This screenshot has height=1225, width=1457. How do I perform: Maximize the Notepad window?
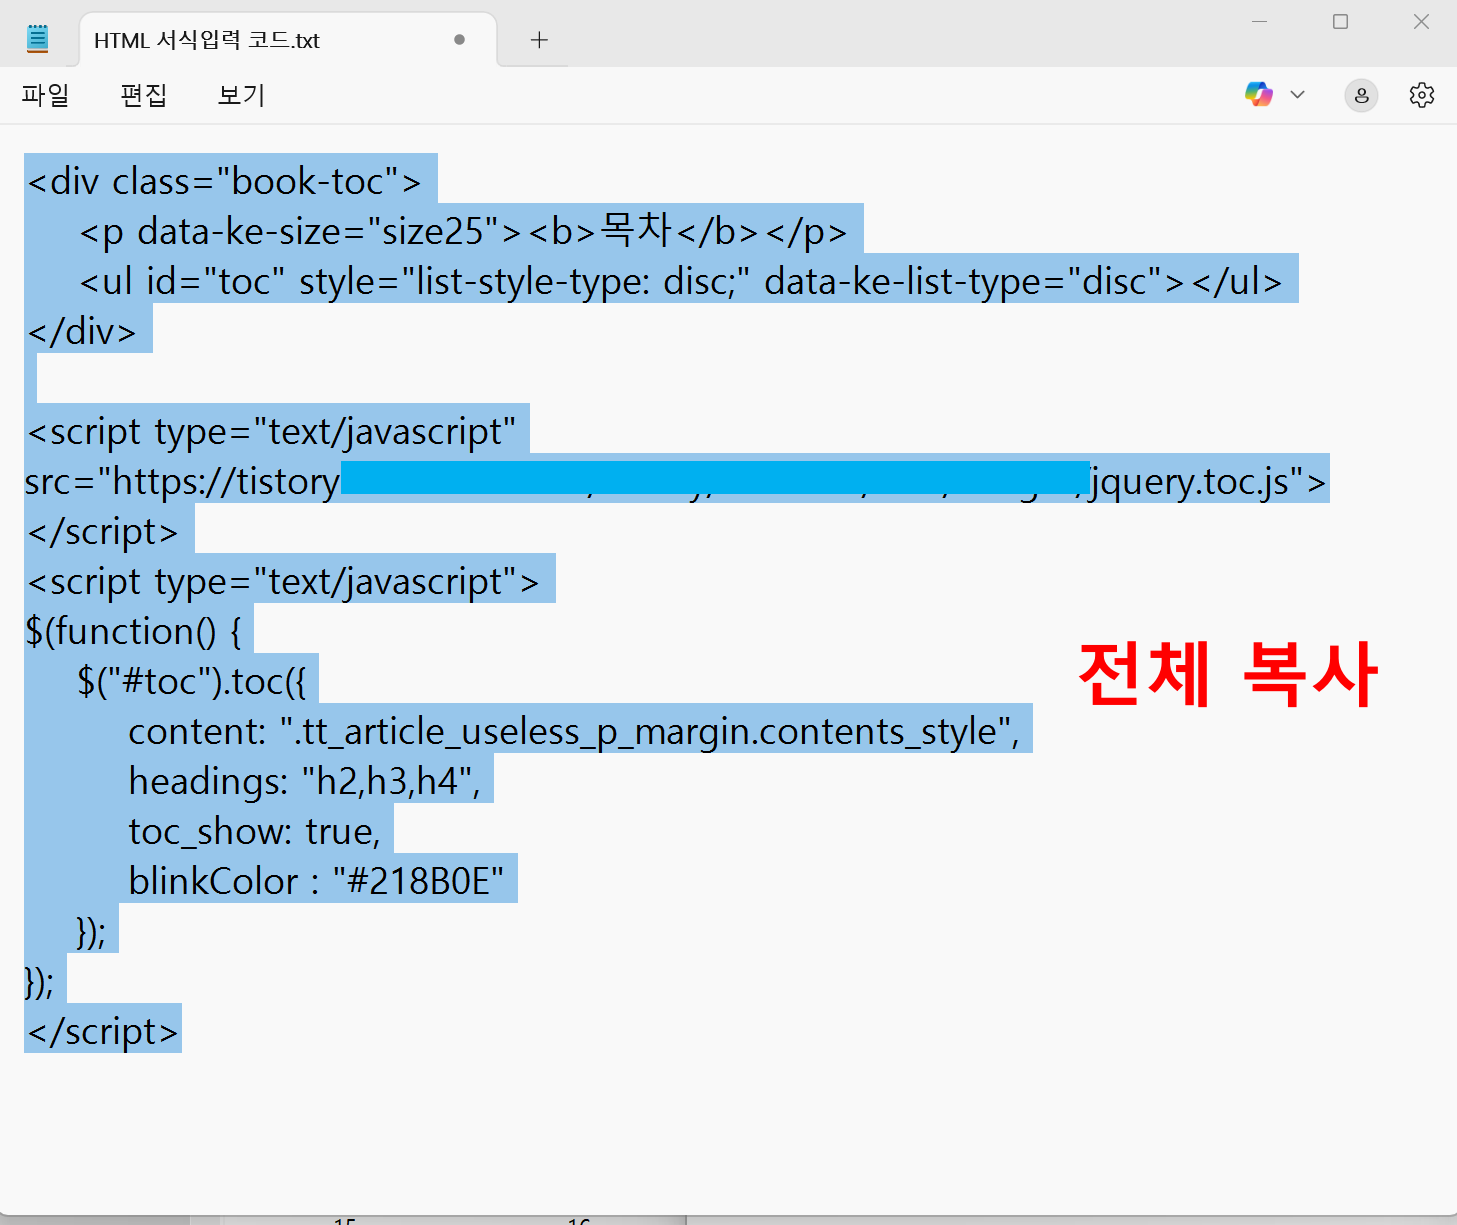[1341, 22]
